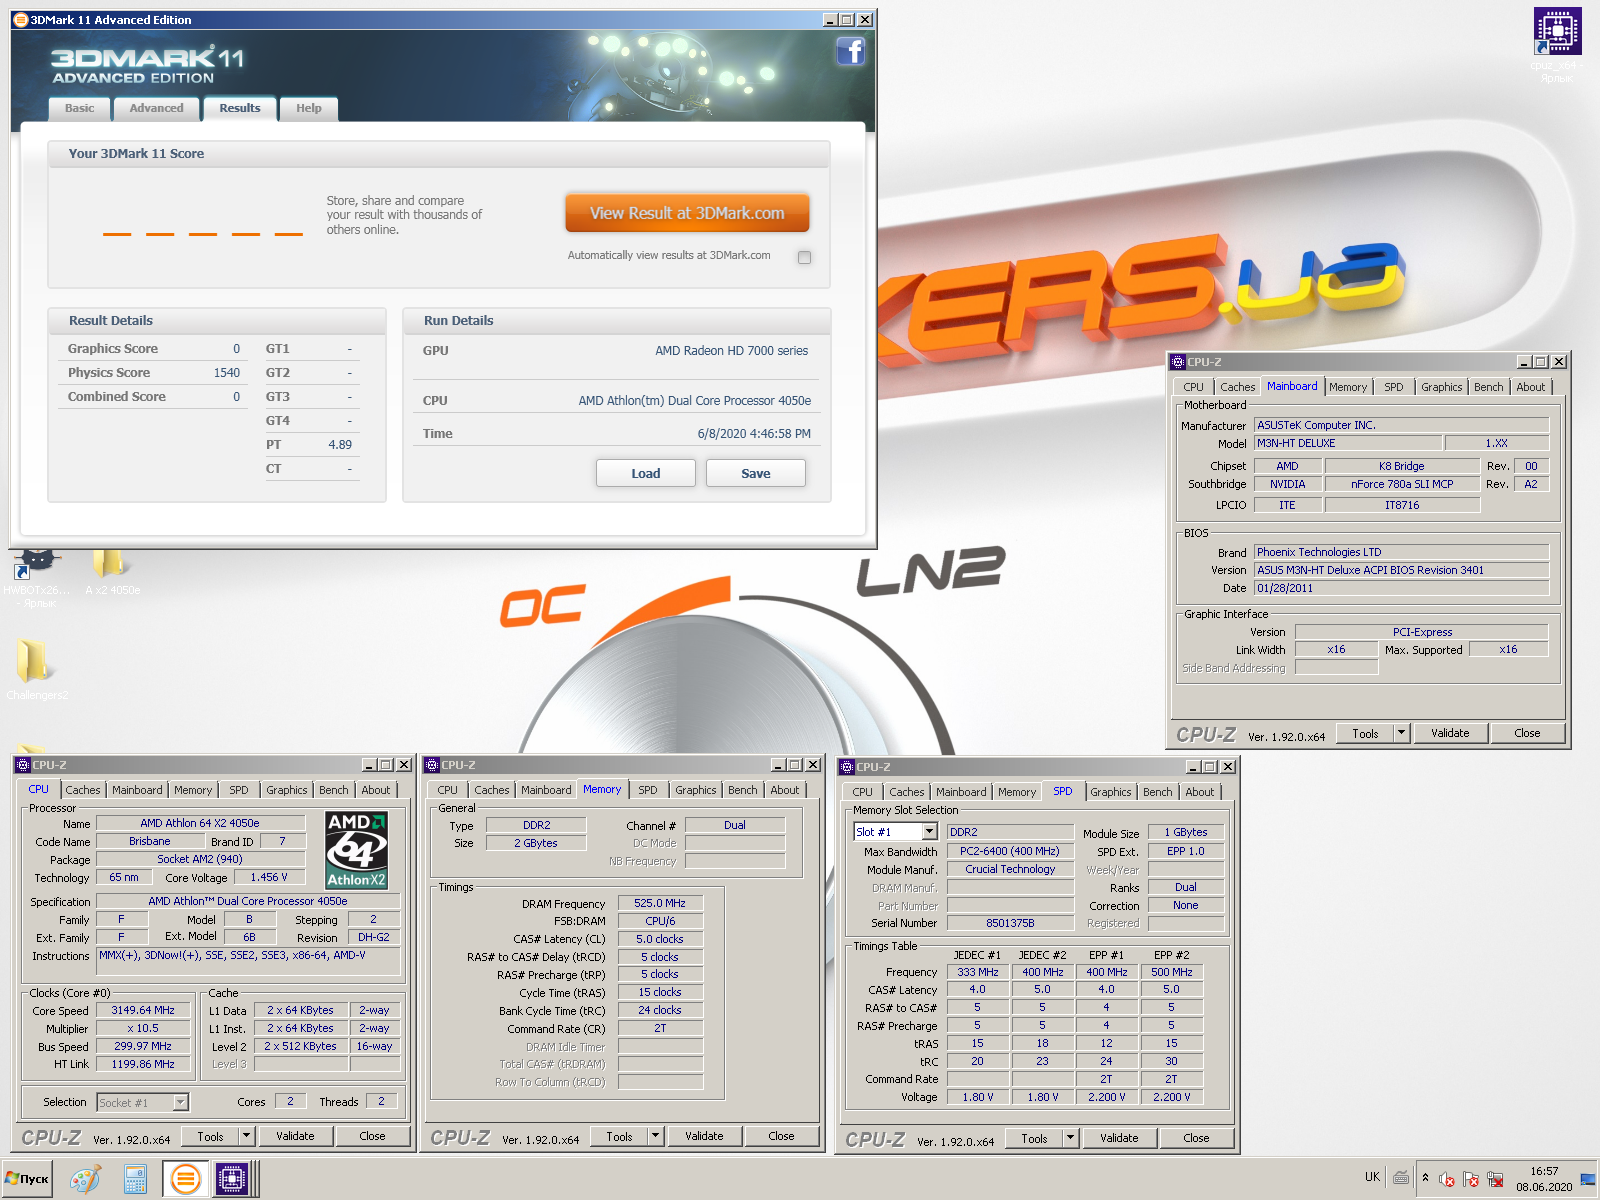The width and height of the screenshot is (1600, 1200).
Task: Click the PT result value 4.89
Action: 340,445
